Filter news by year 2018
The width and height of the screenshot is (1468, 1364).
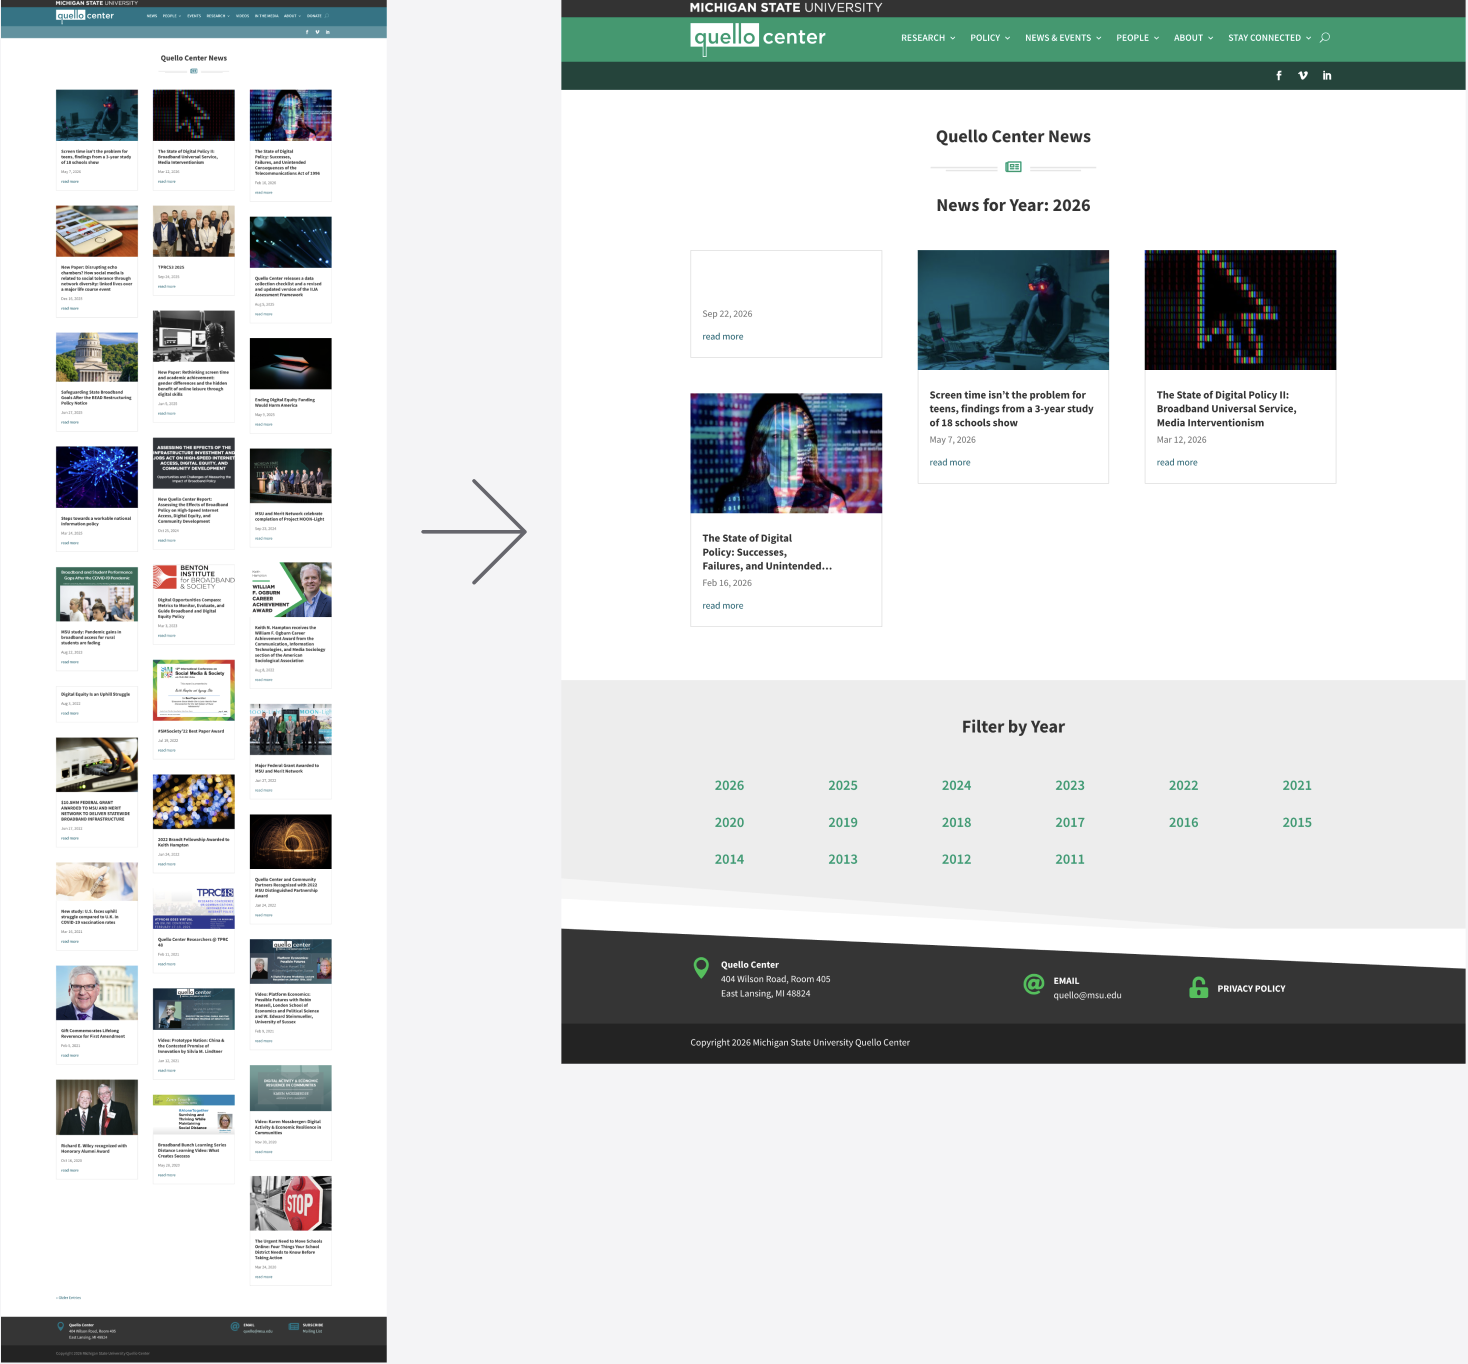(x=956, y=823)
